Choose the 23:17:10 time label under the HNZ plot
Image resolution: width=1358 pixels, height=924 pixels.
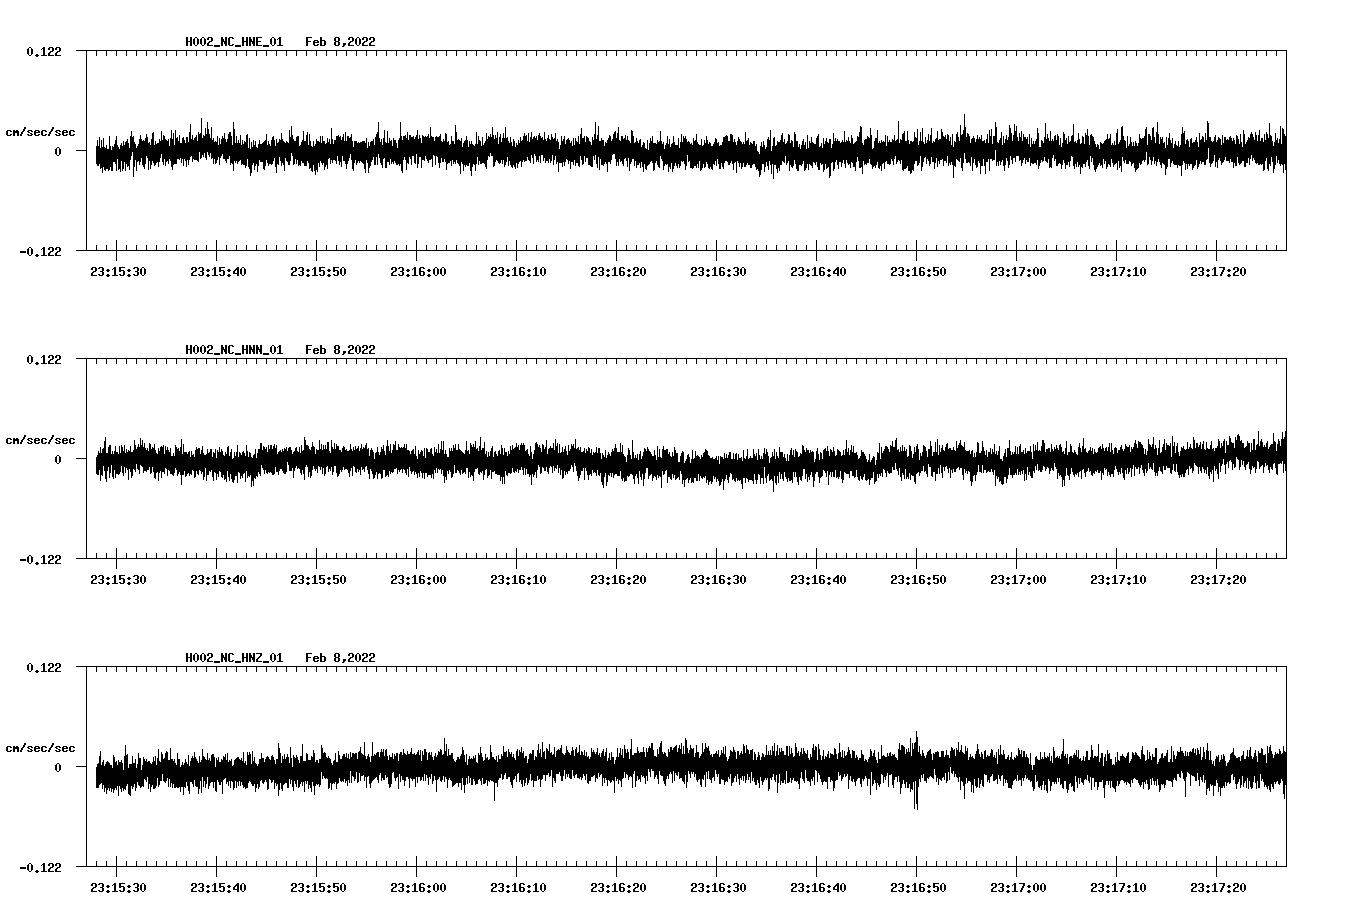tap(1118, 887)
